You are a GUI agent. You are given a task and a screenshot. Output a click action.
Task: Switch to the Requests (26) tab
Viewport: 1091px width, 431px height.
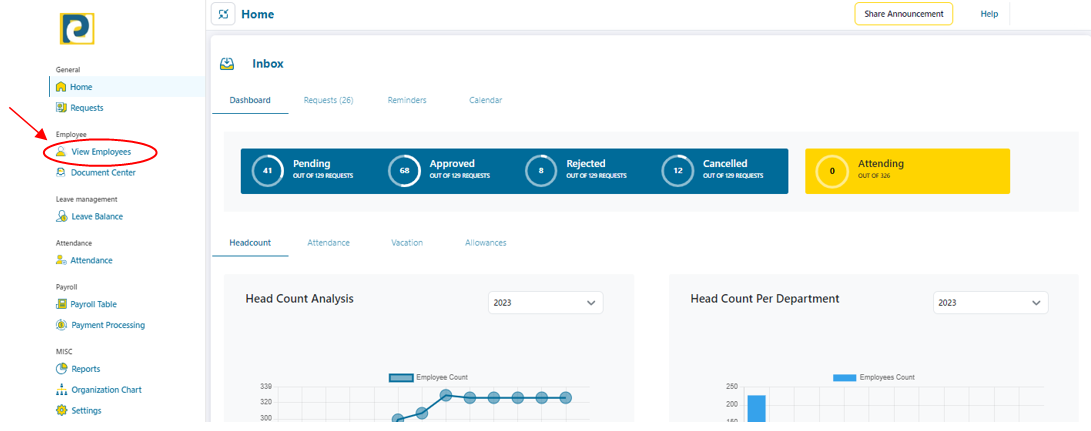pos(328,100)
